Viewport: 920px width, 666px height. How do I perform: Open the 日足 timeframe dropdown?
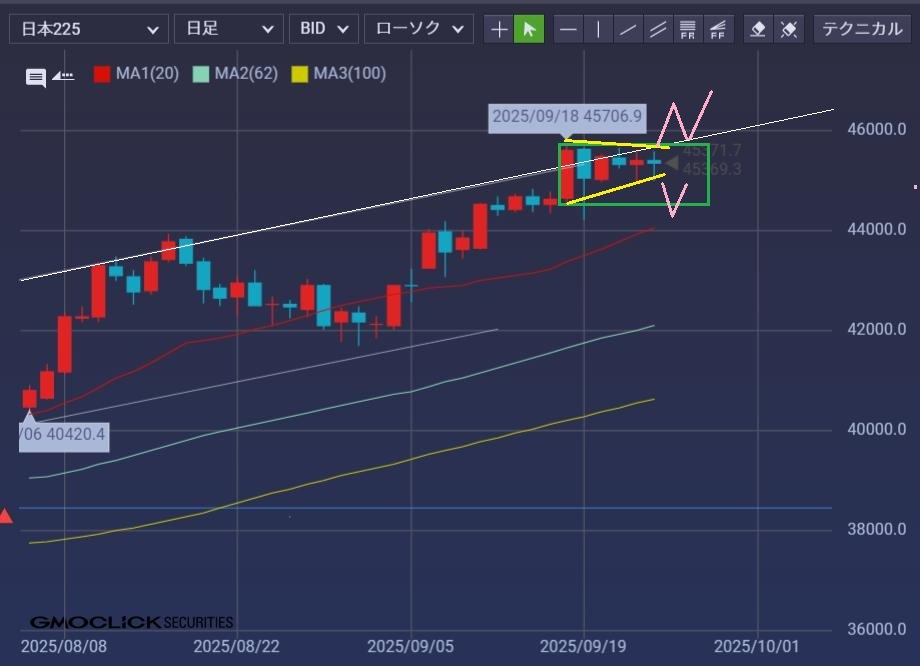[227, 29]
